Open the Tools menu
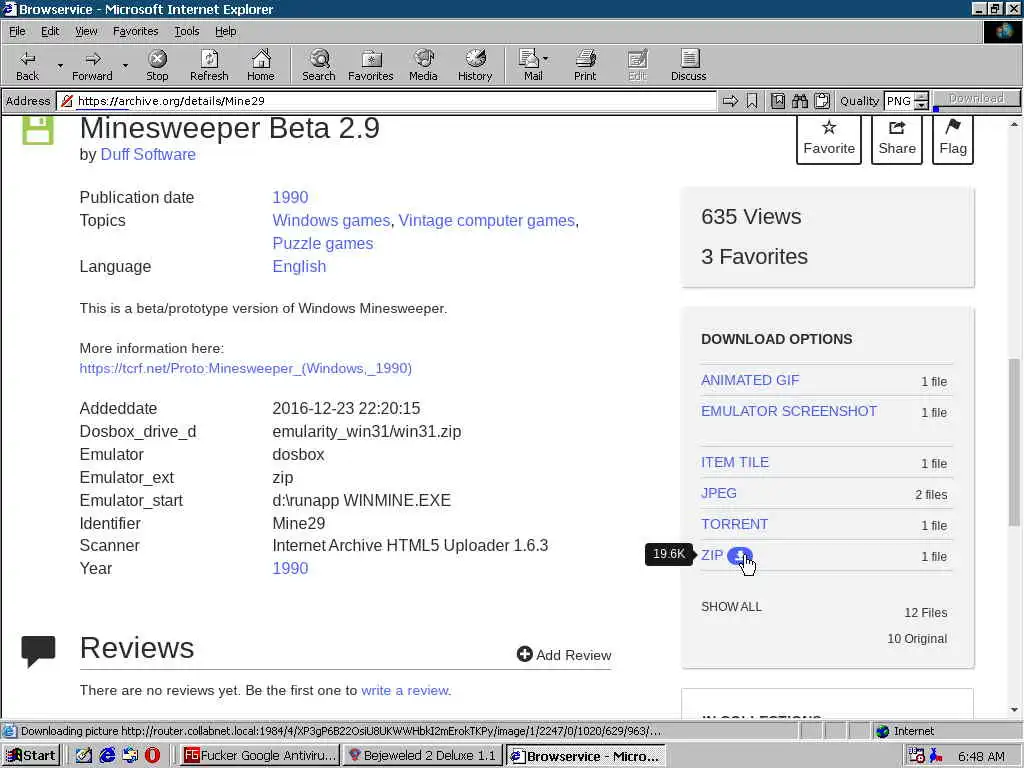This screenshot has height=768, width=1024. point(187,31)
